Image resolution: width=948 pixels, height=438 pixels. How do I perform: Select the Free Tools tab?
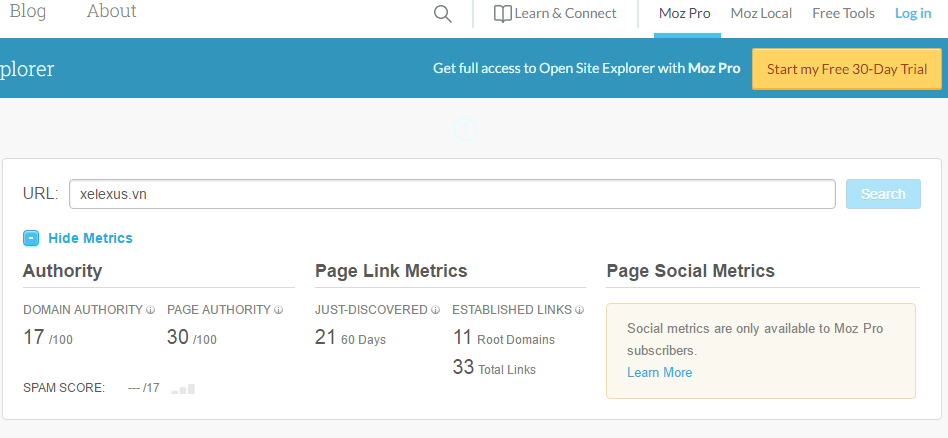(x=843, y=13)
